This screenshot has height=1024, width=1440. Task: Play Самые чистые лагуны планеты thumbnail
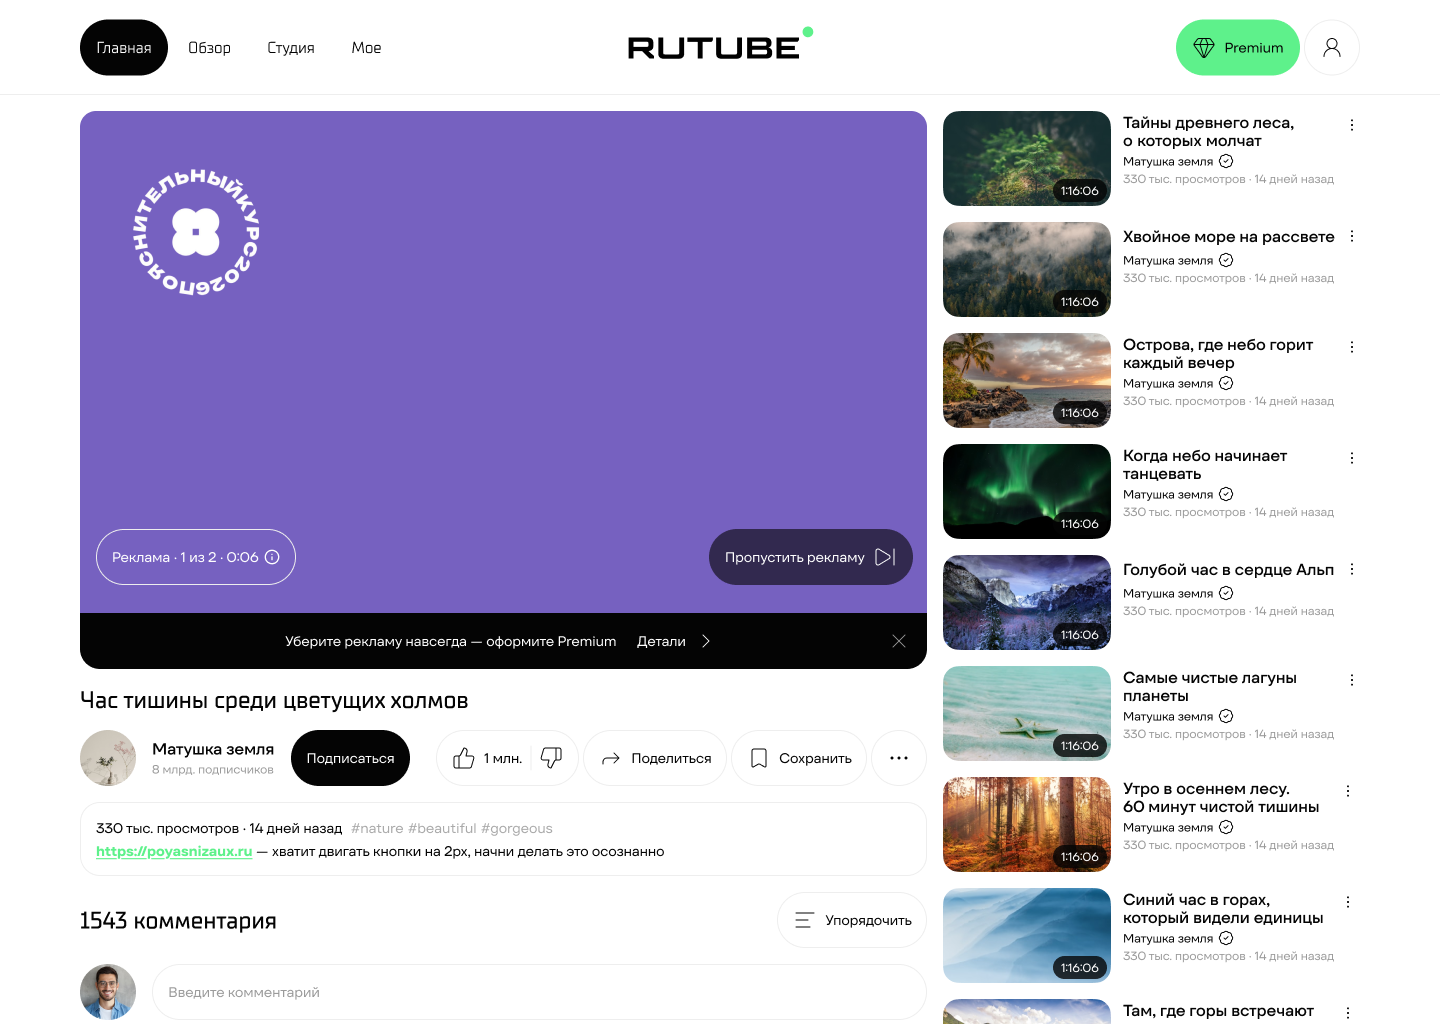[x=1027, y=713]
